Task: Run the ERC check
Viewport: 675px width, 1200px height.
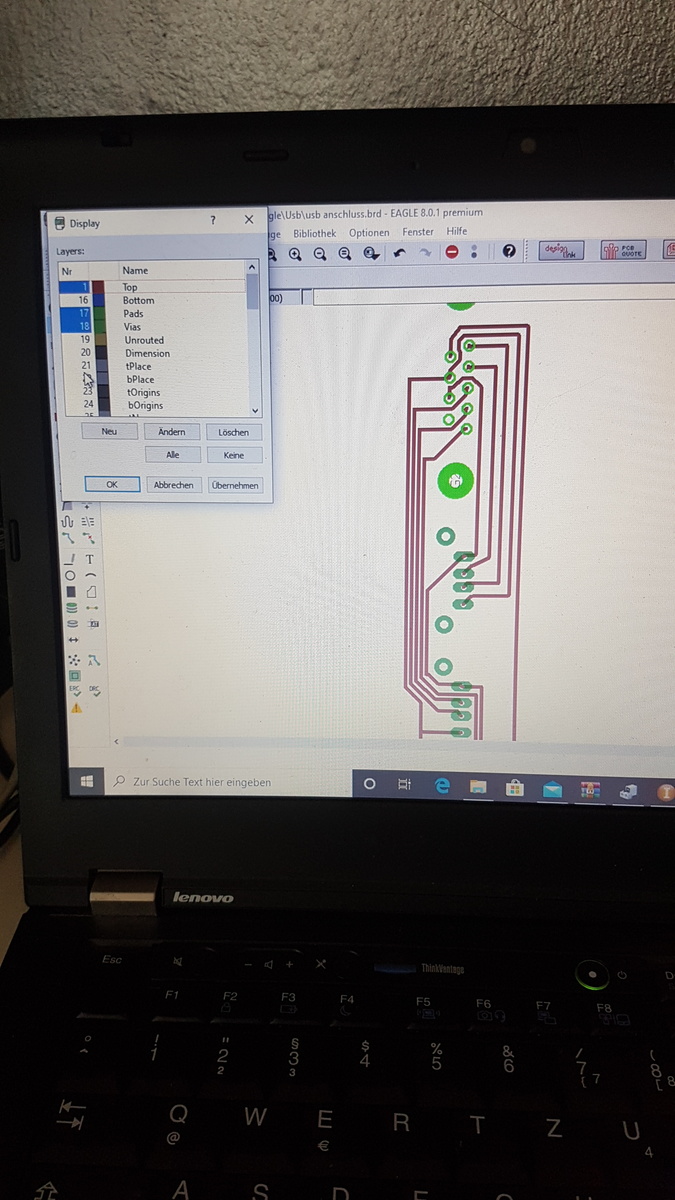Action: tap(75, 691)
